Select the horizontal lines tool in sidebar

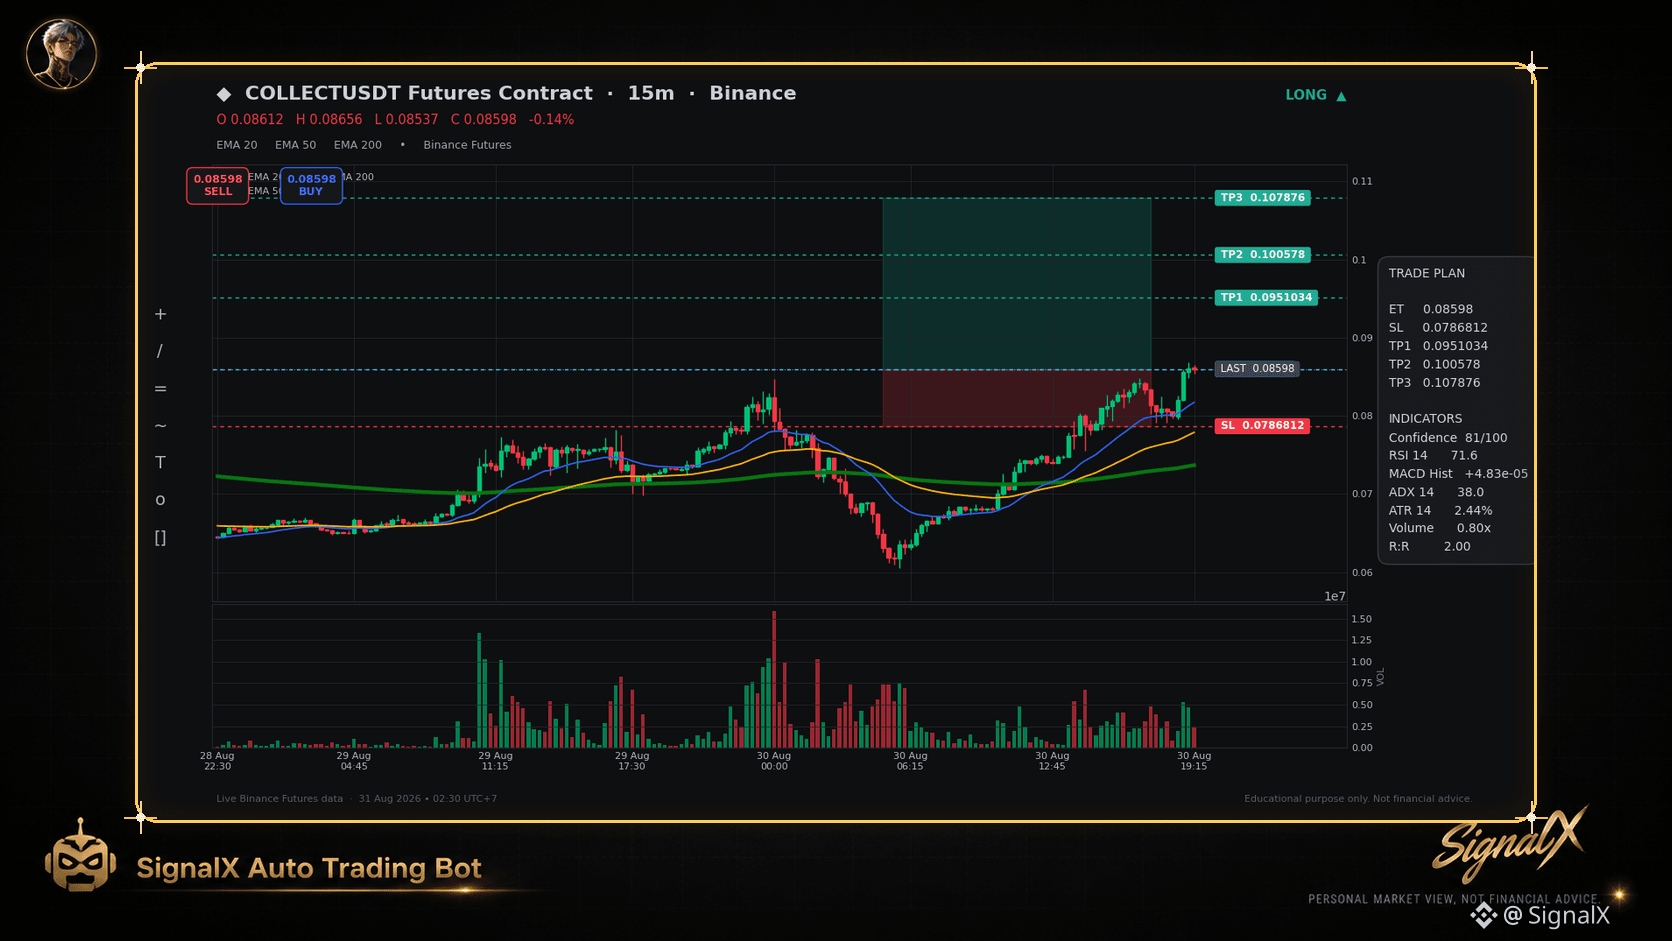160,388
